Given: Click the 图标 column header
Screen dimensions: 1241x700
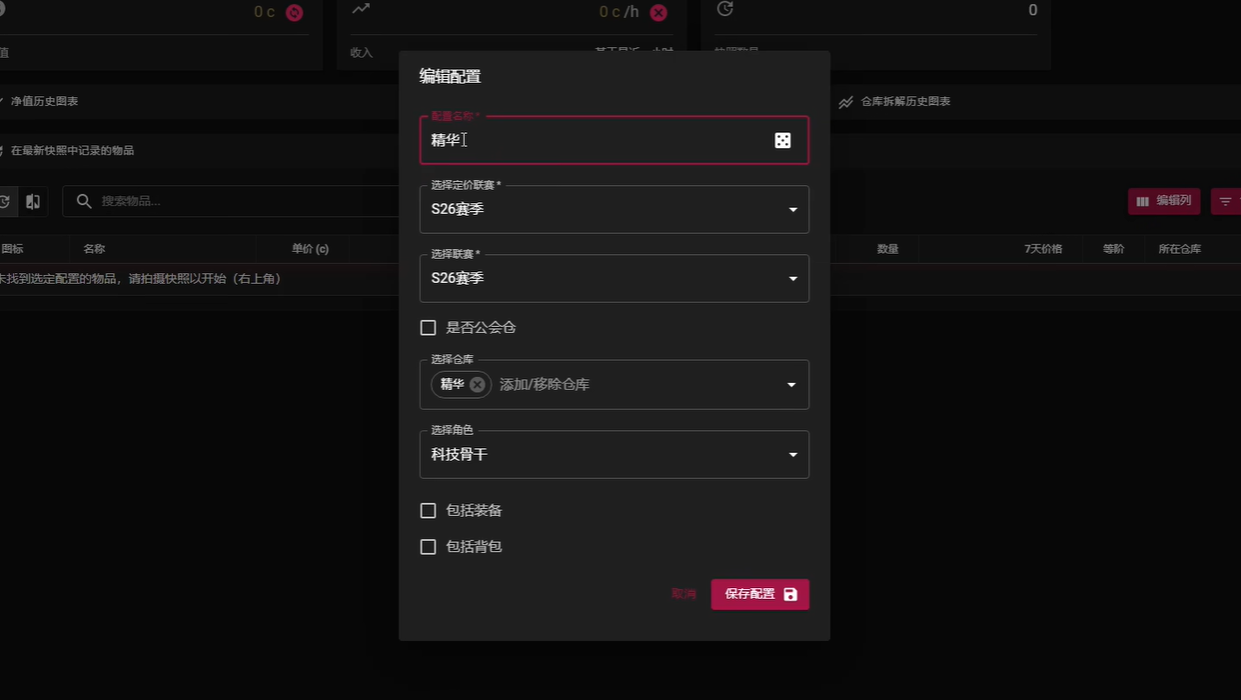Looking at the screenshot, I should (x=12, y=249).
